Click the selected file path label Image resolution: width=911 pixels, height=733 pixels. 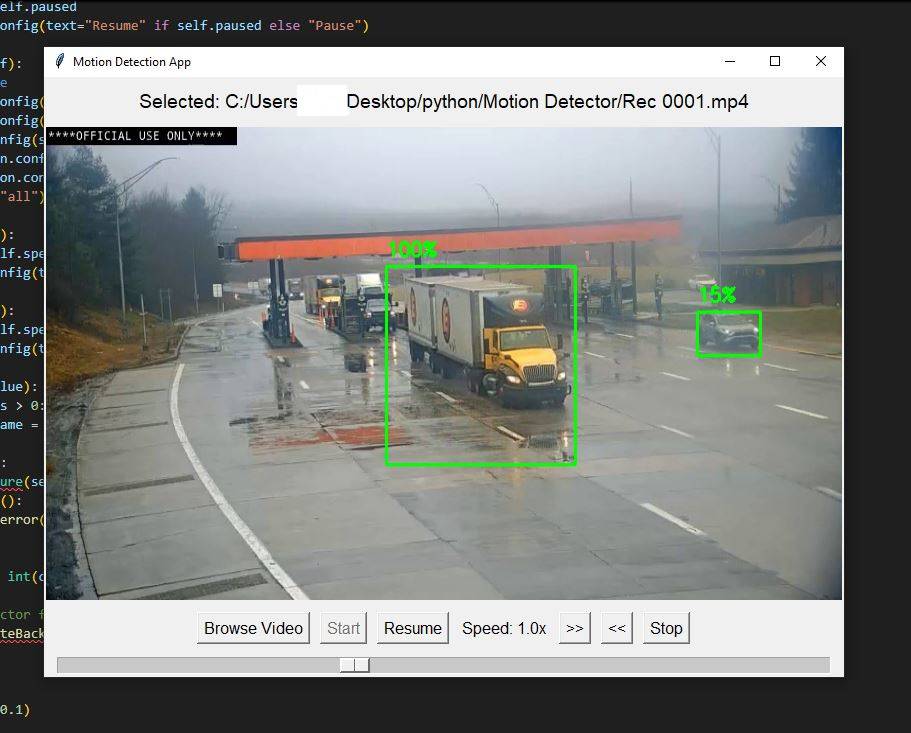[443, 102]
